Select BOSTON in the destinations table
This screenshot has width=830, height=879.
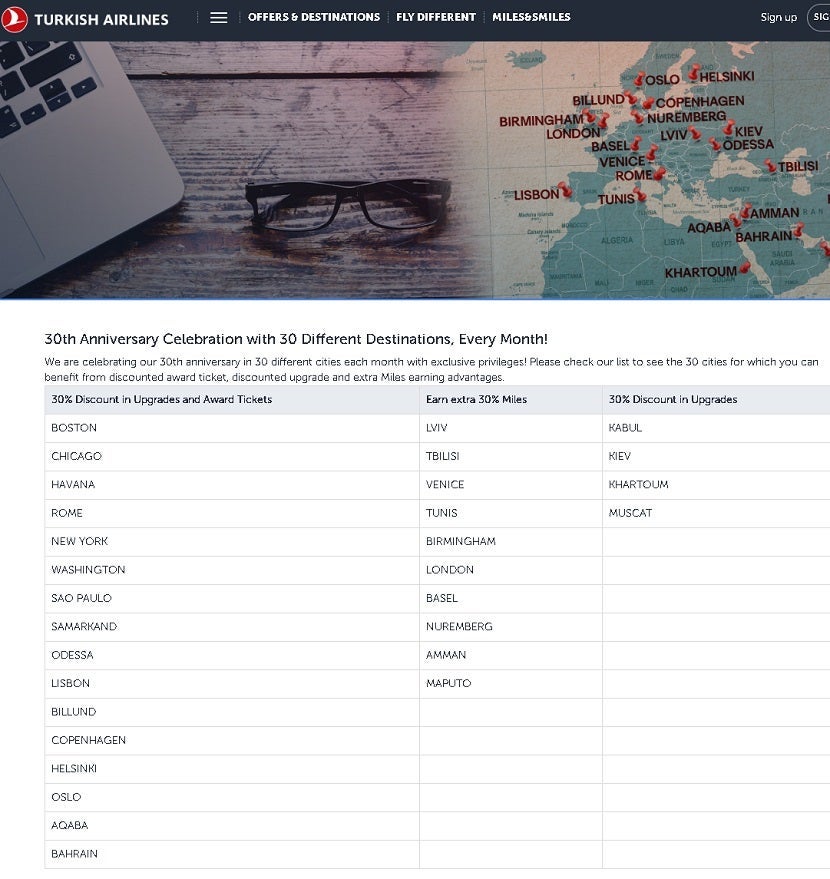[x=74, y=428]
